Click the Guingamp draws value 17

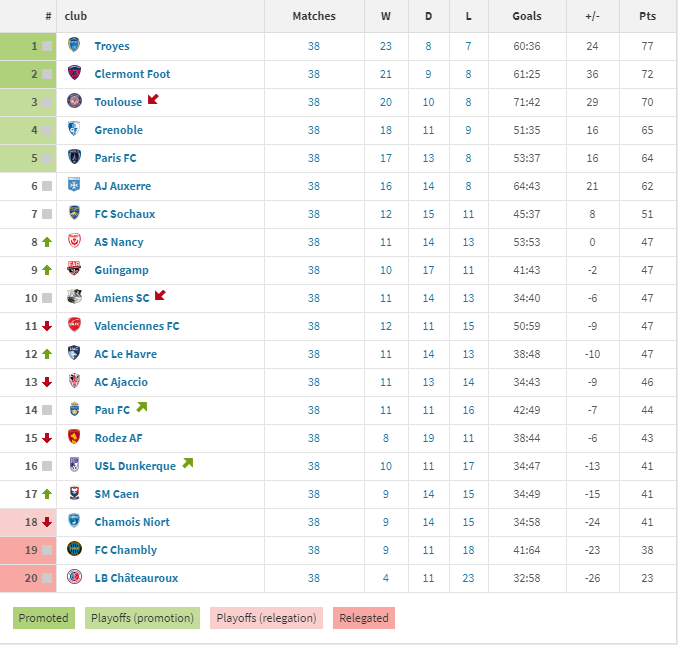click(428, 270)
